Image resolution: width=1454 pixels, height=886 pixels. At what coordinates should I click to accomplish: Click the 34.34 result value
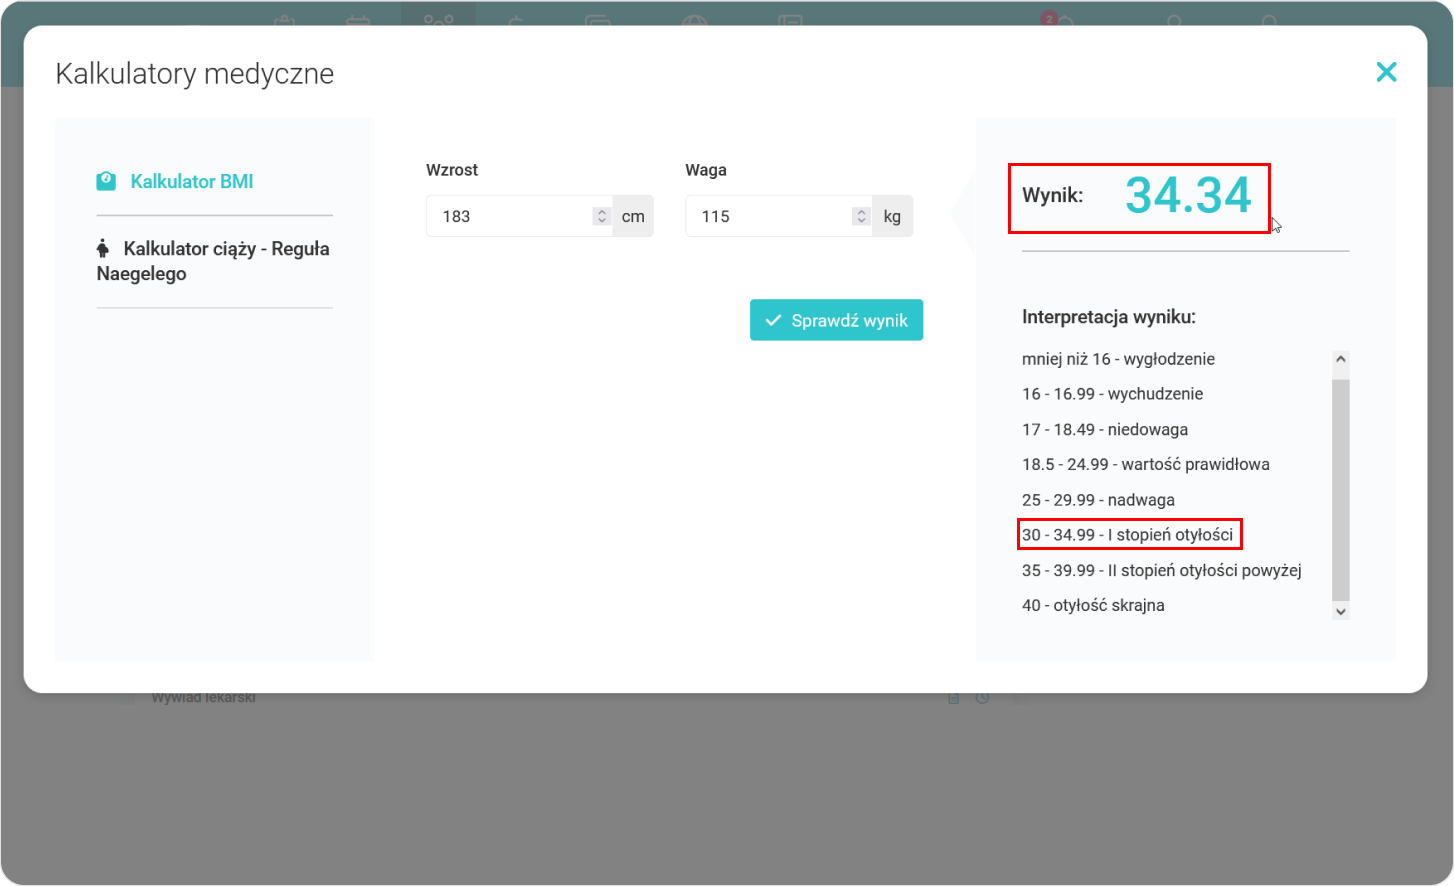[x=1188, y=195]
